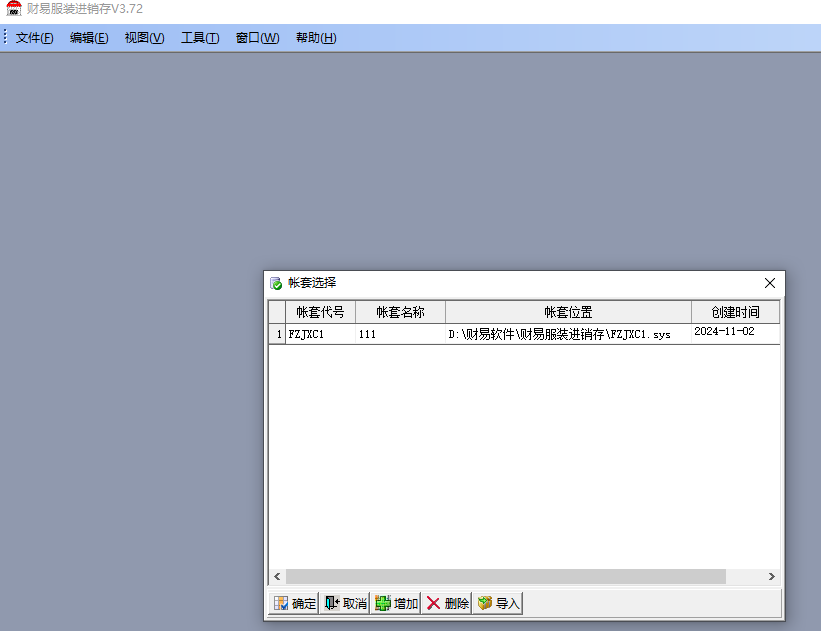The height and width of the screenshot is (631, 821).
Task: Open the 文件(F) menu
Action: point(35,38)
